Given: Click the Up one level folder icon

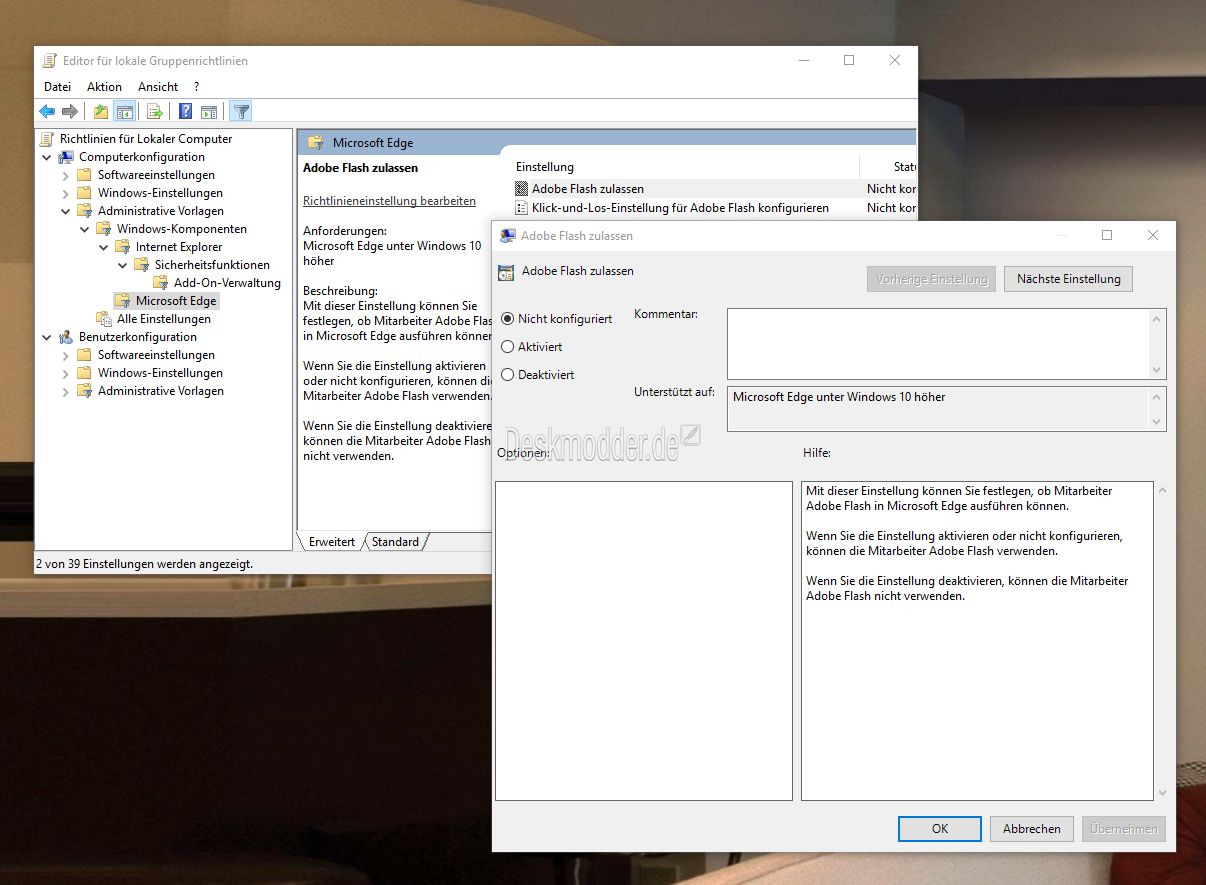Looking at the screenshot, I should tap(101, 112).
